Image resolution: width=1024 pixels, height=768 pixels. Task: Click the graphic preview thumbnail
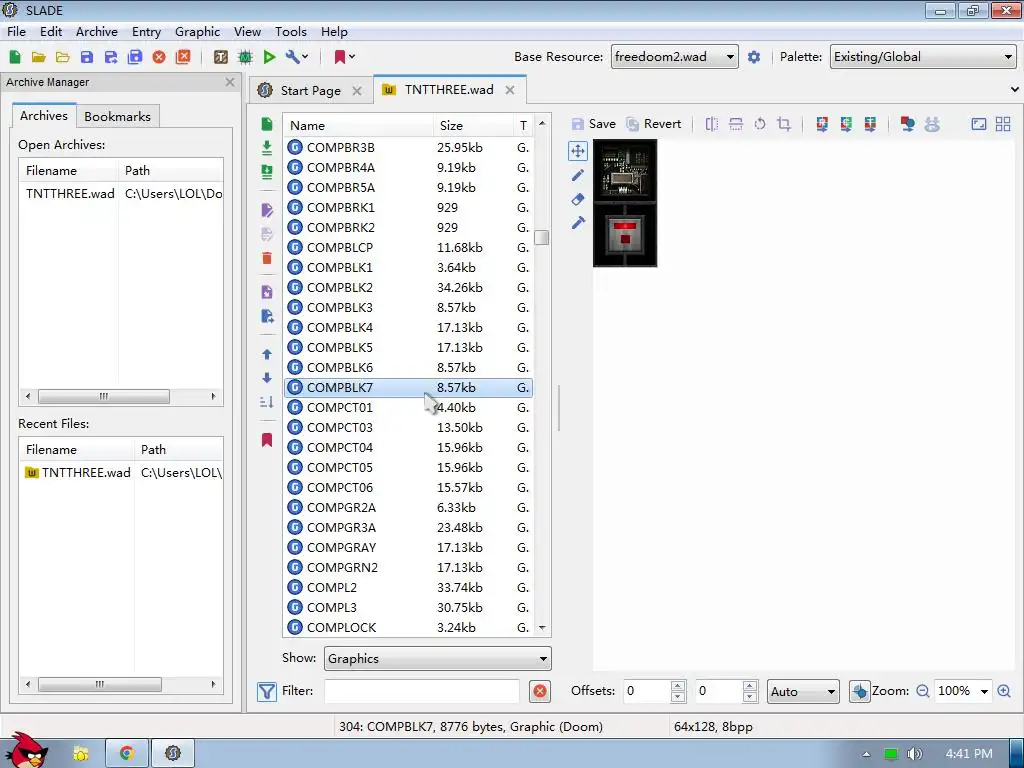(625, 203)
